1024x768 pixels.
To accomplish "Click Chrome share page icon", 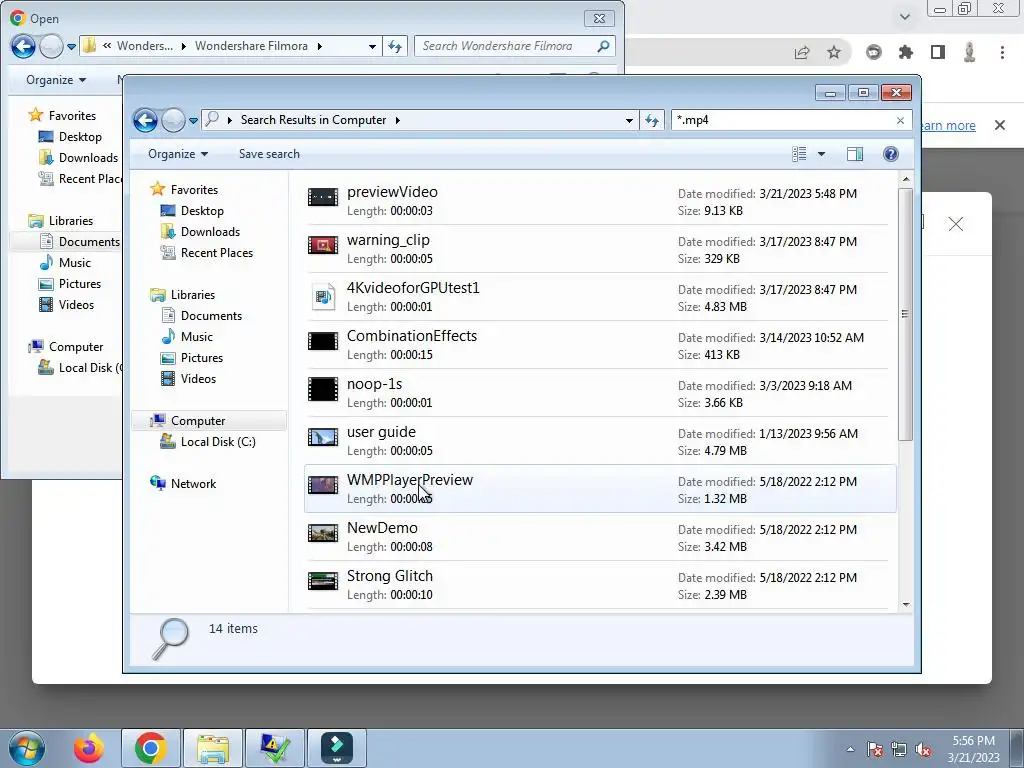I will tap(802, 53).
